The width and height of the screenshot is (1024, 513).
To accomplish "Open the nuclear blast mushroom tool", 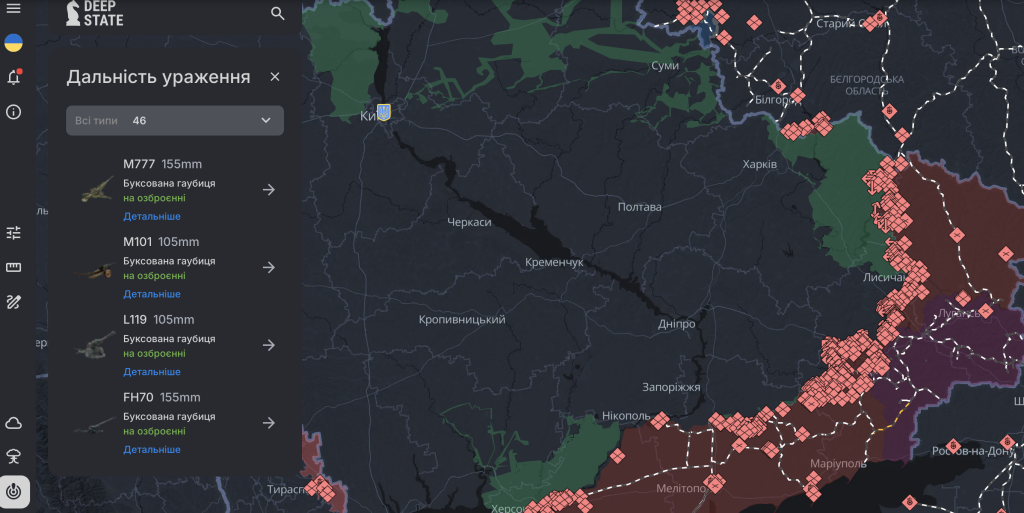I will pyautogui.click(x=14, y=457).
